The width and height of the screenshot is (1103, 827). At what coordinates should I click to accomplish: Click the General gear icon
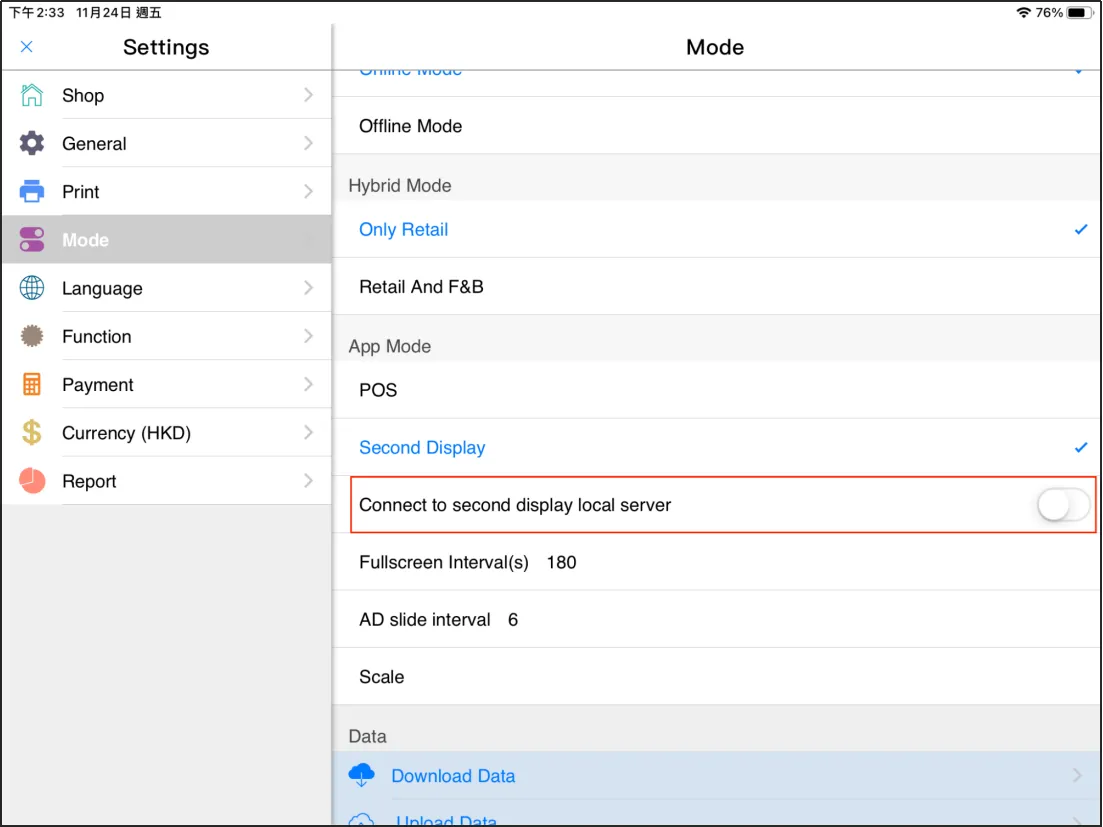point(32,143)
